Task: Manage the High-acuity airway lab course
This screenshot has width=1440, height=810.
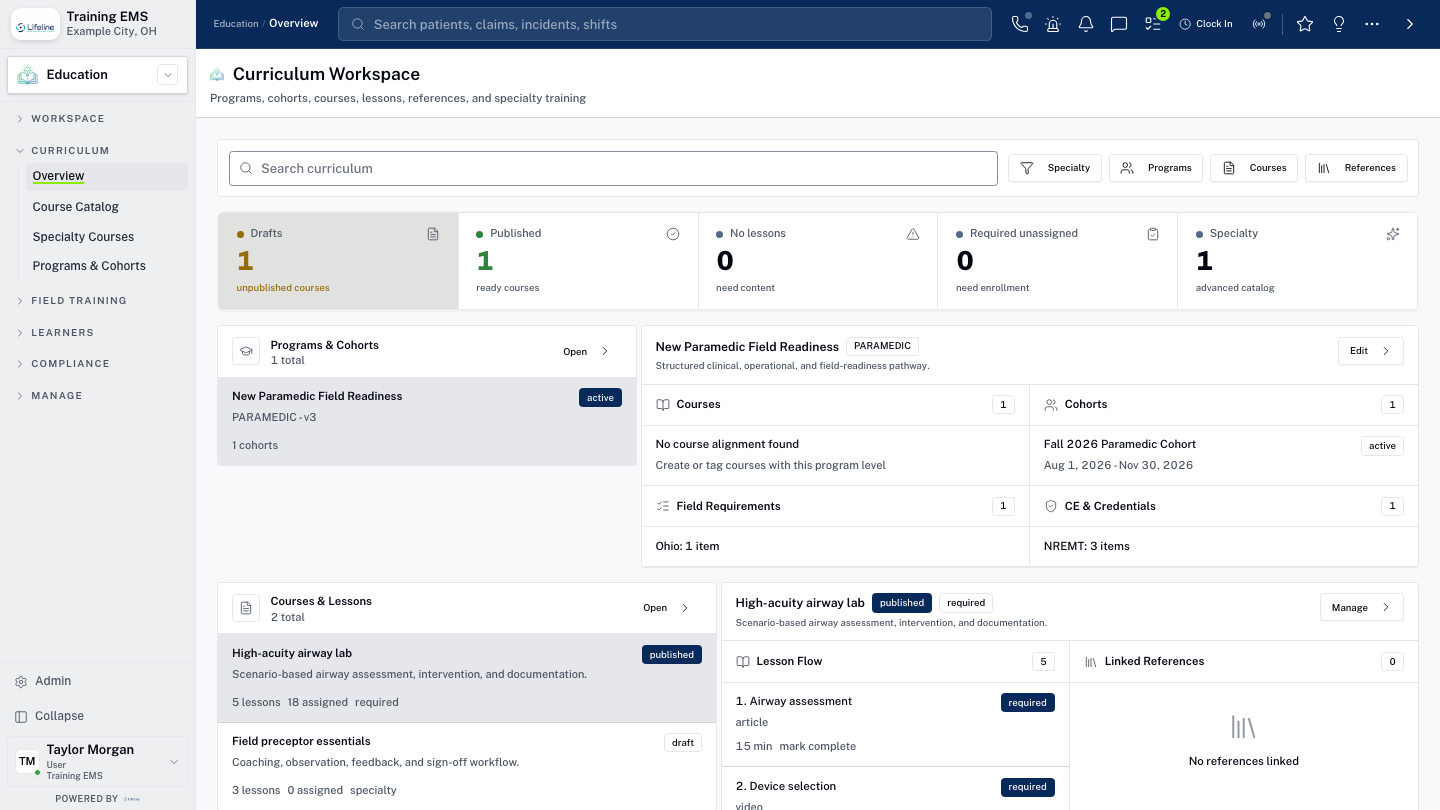Action: coord(1362,607)
